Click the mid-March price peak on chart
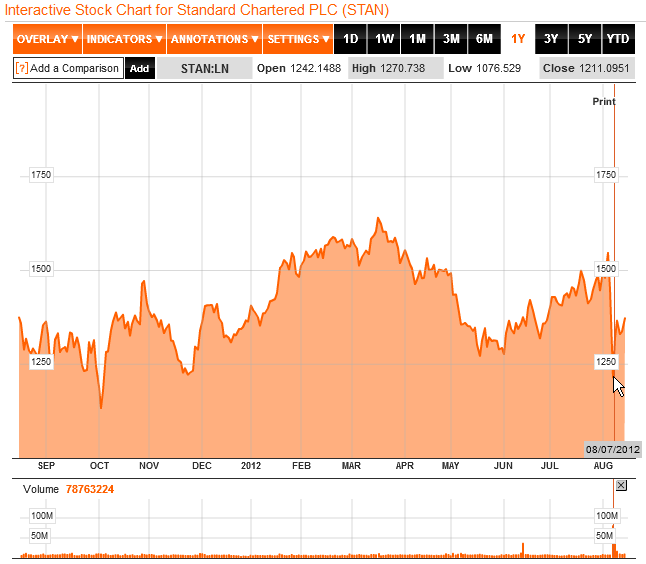Viewport: 646px width, 564px height. pos(378,218)
